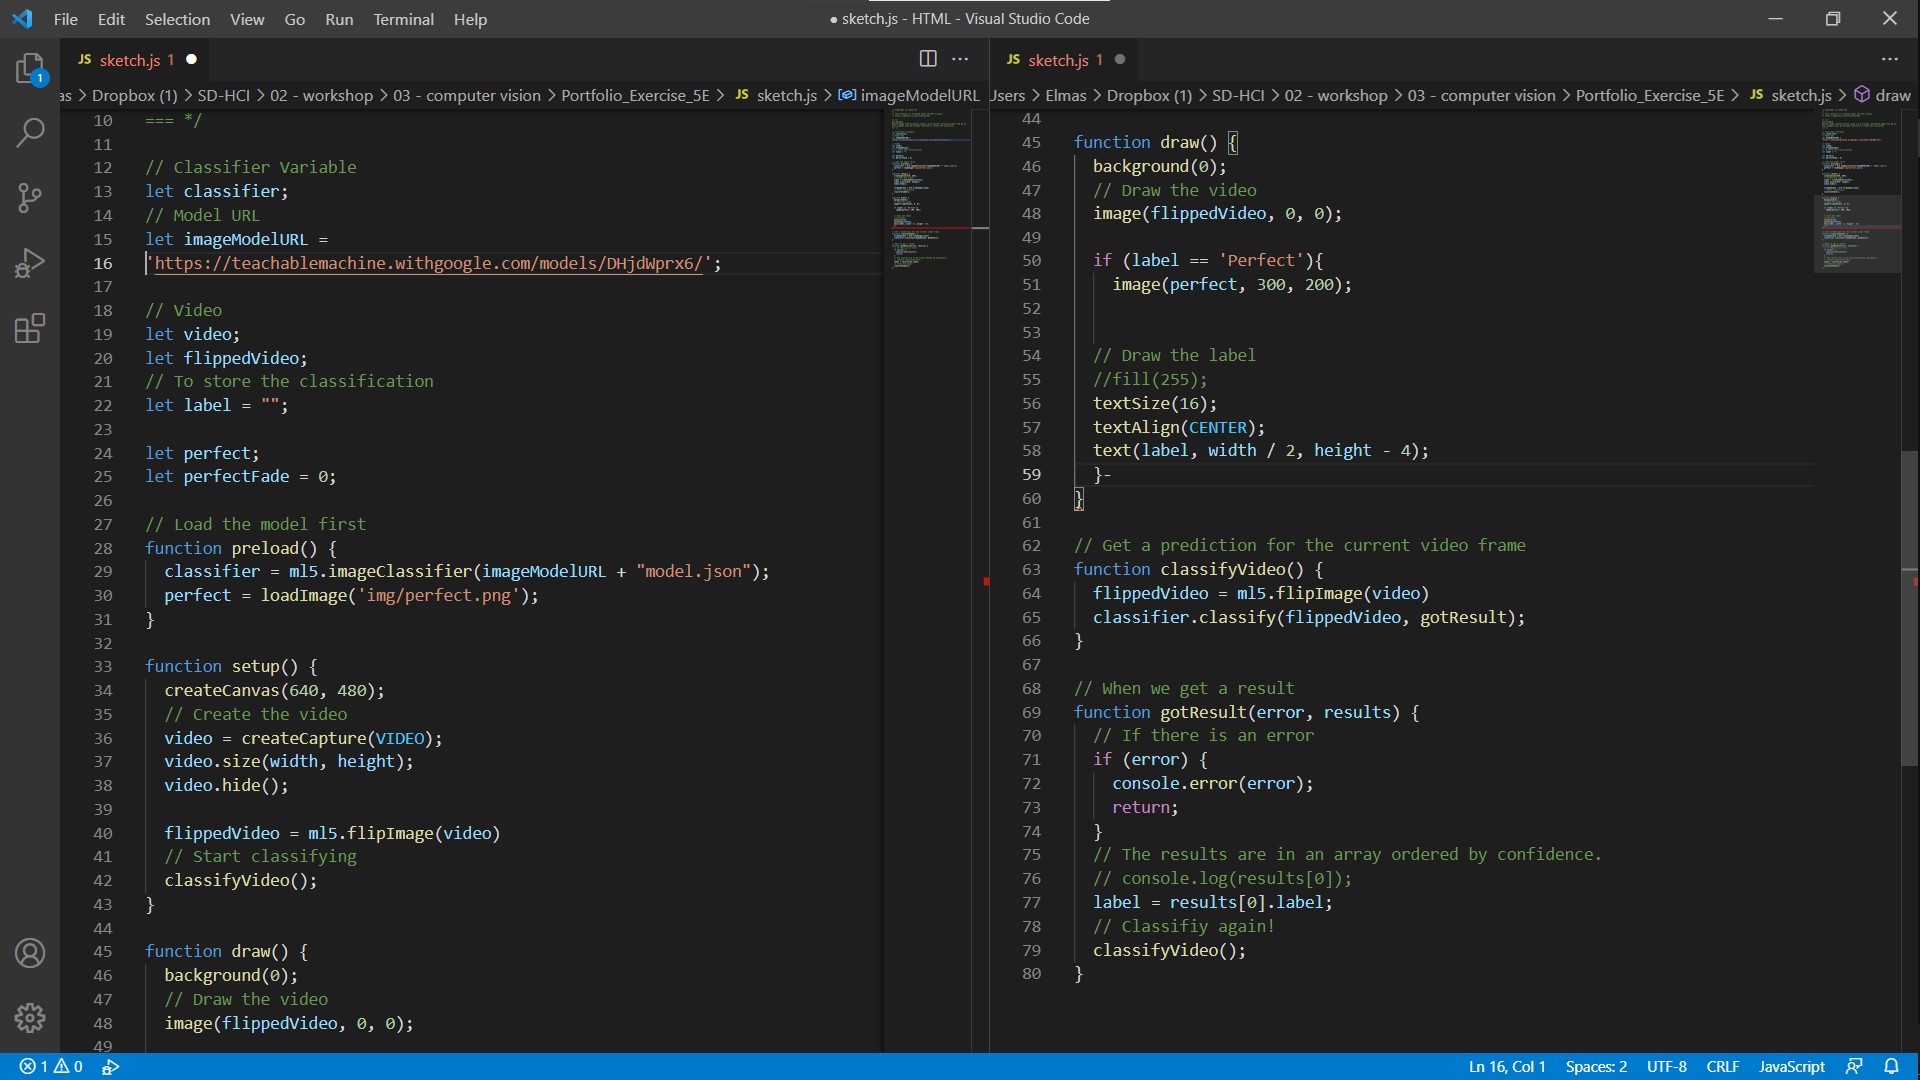Open the Manage gear icon
Screen dimensions: 1920x1080
pos(30,1018)
